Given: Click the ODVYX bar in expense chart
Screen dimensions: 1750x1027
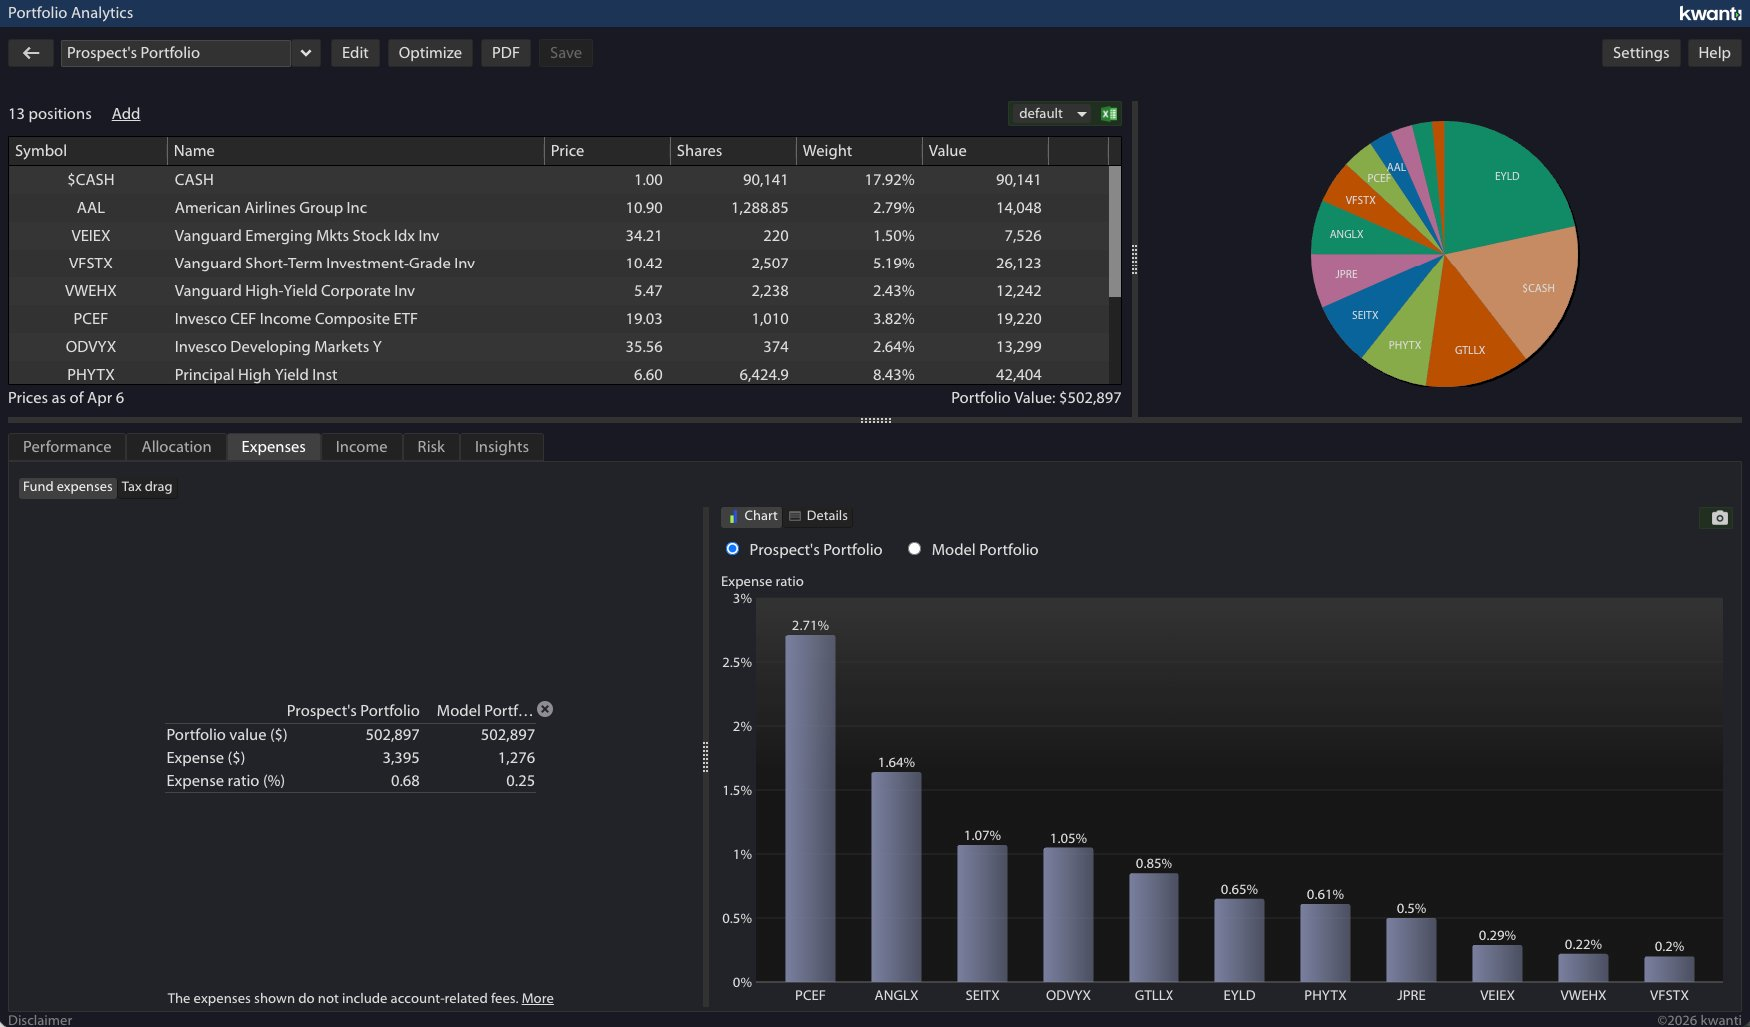Looking at the screenshot, I should pyautogui.click(x=1068, y=915).
